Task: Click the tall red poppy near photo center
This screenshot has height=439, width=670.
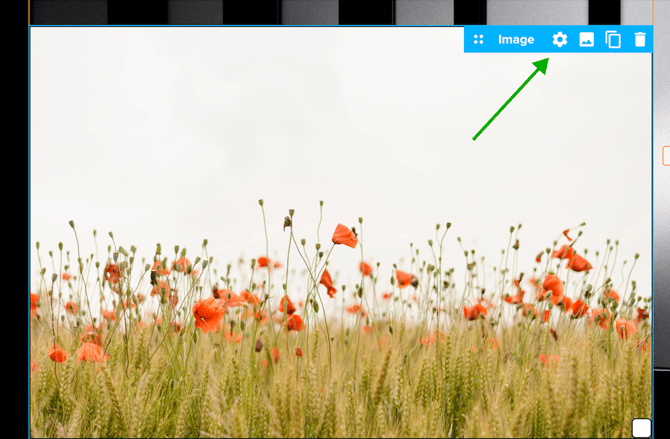Action: [344, 236]
